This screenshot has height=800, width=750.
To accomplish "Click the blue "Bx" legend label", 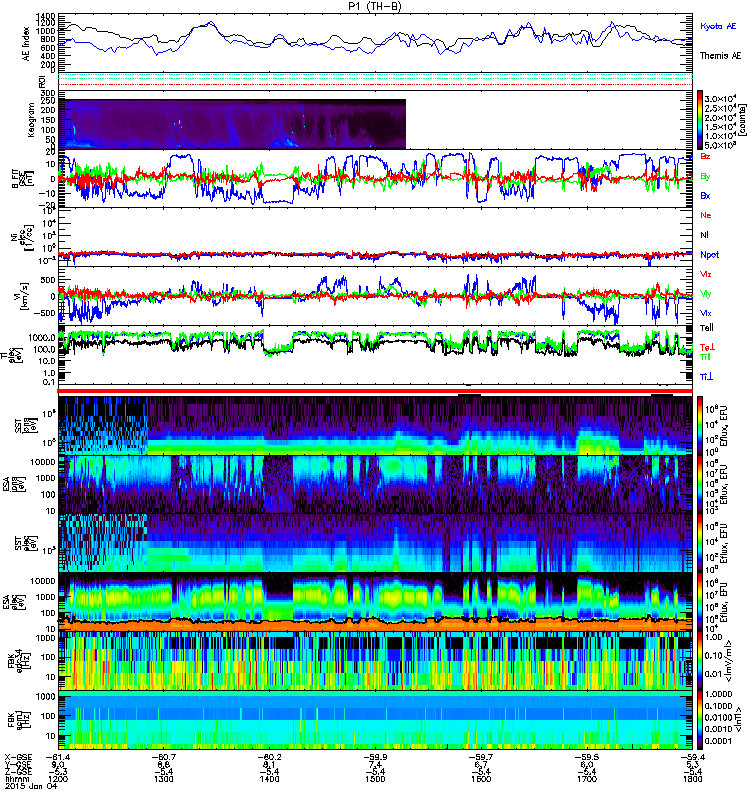I will (x=705, y=195).
